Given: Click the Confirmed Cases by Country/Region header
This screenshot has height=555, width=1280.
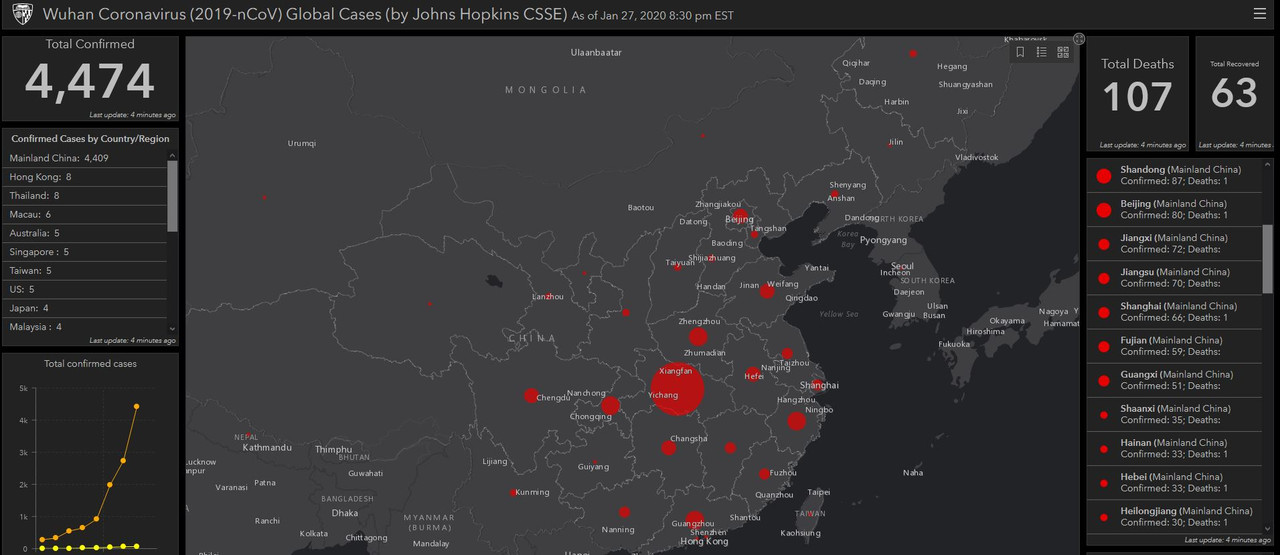Looking at the screenshot, I should (90, 139).
